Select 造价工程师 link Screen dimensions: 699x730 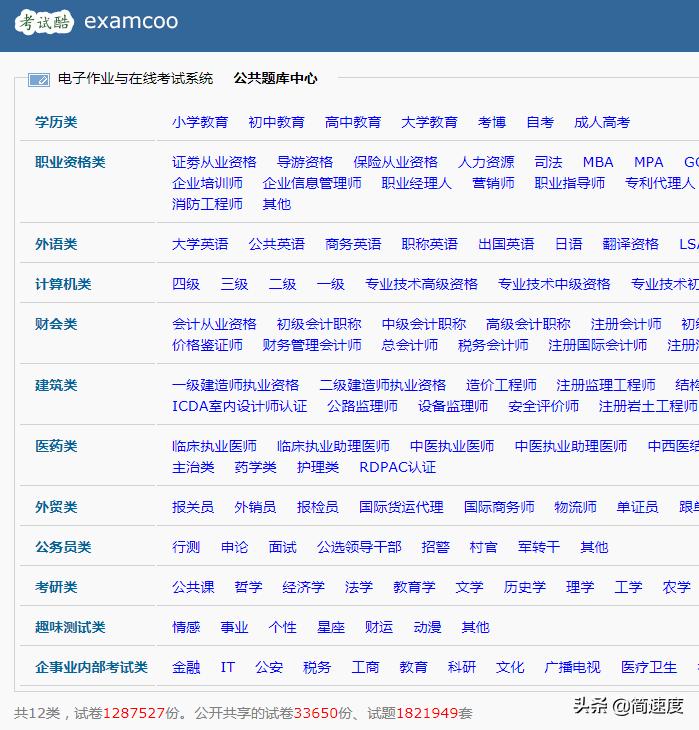pyautogui.click(x=501, y=385)
